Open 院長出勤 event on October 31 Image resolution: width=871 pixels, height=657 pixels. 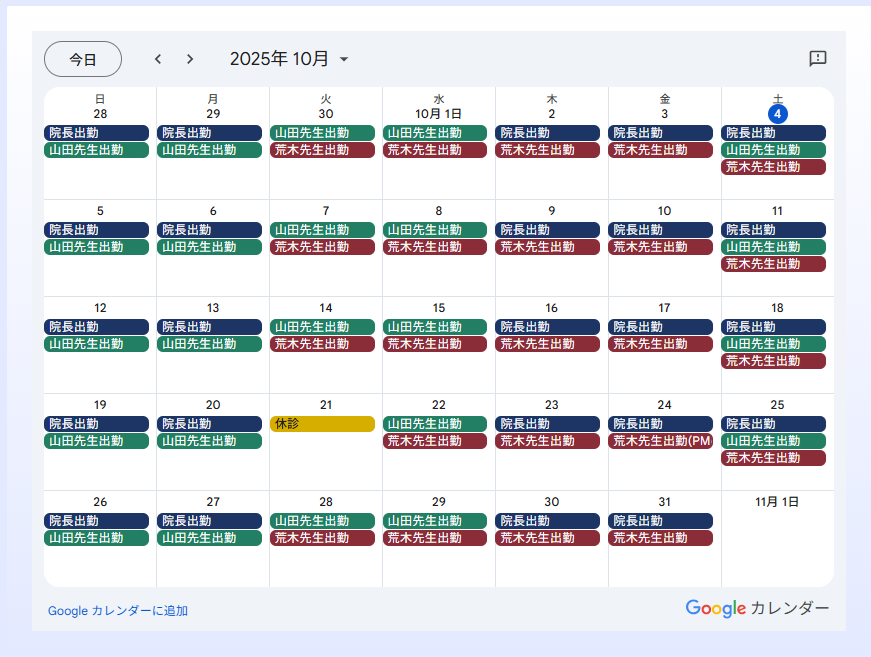tap(660, 521)
